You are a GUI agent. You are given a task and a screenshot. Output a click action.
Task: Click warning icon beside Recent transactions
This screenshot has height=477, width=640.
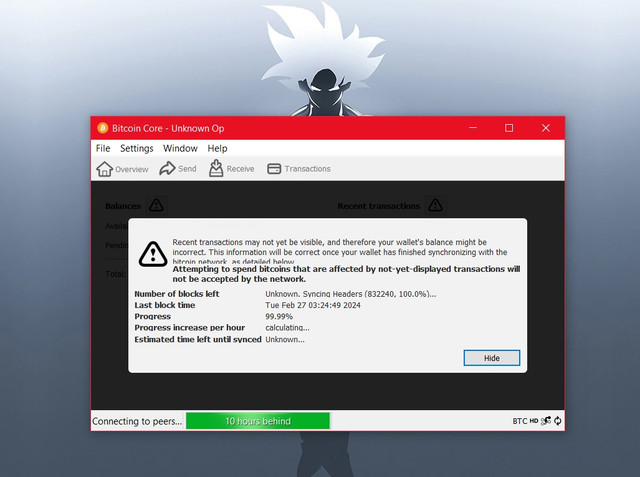click(436, 205)
